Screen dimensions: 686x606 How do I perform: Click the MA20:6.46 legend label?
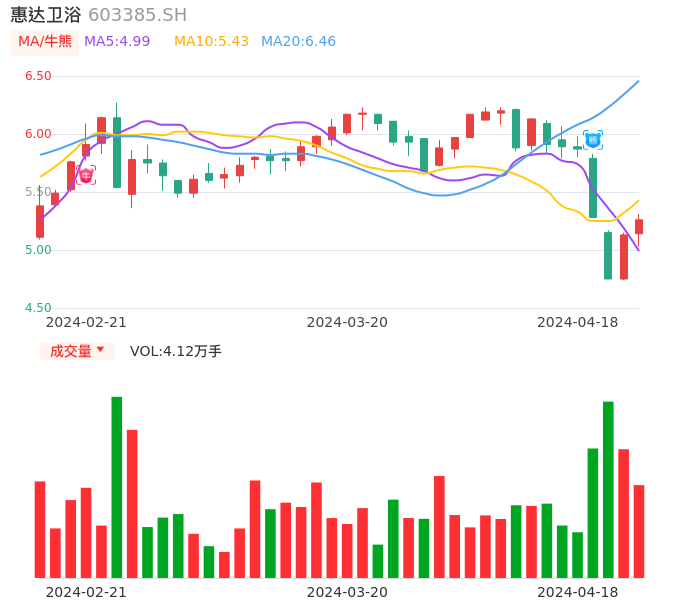298,42
